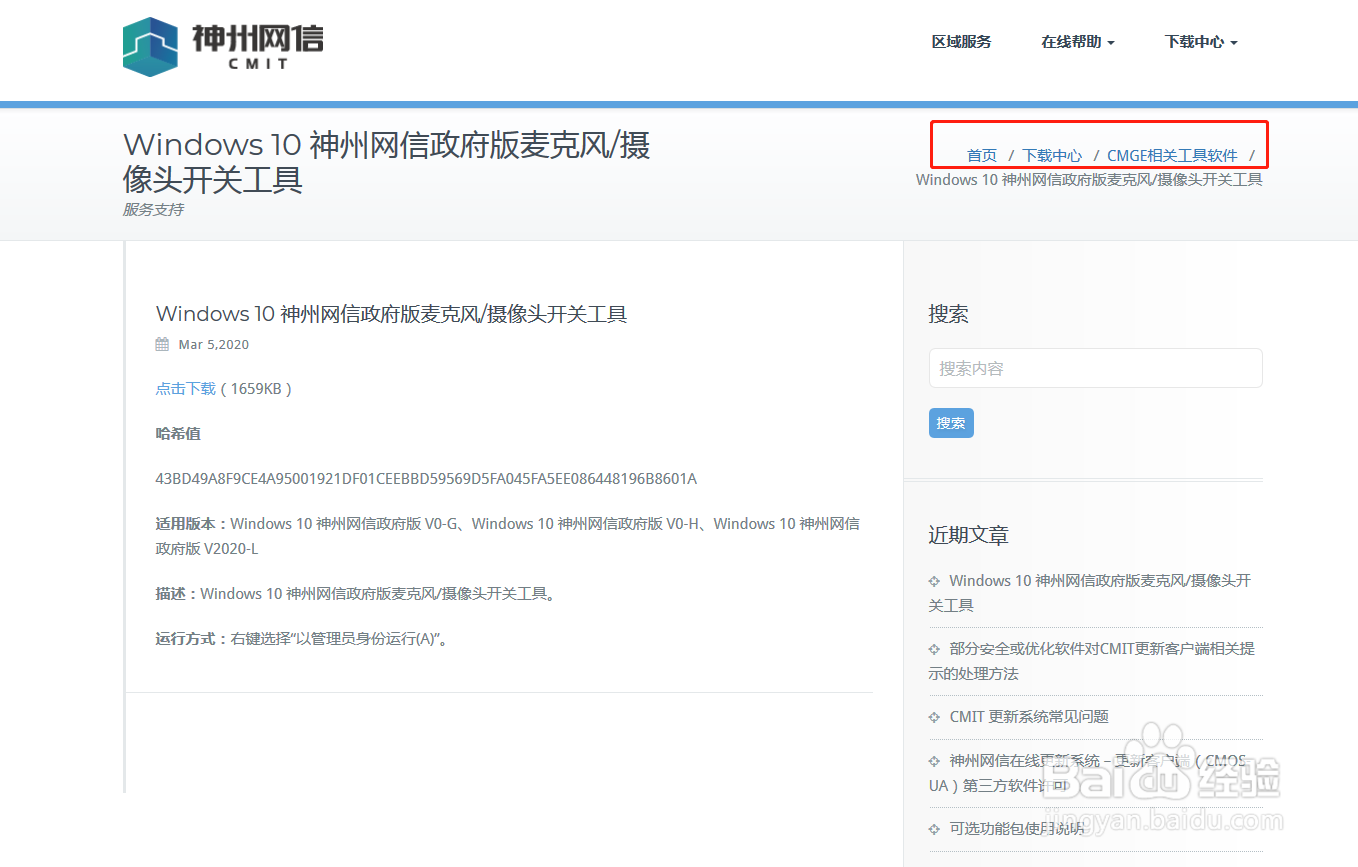Screen dimensions: 1358x867
Task: Click the diamond icon beside 可选功能包使用说明
Action: tap(936, 828)
